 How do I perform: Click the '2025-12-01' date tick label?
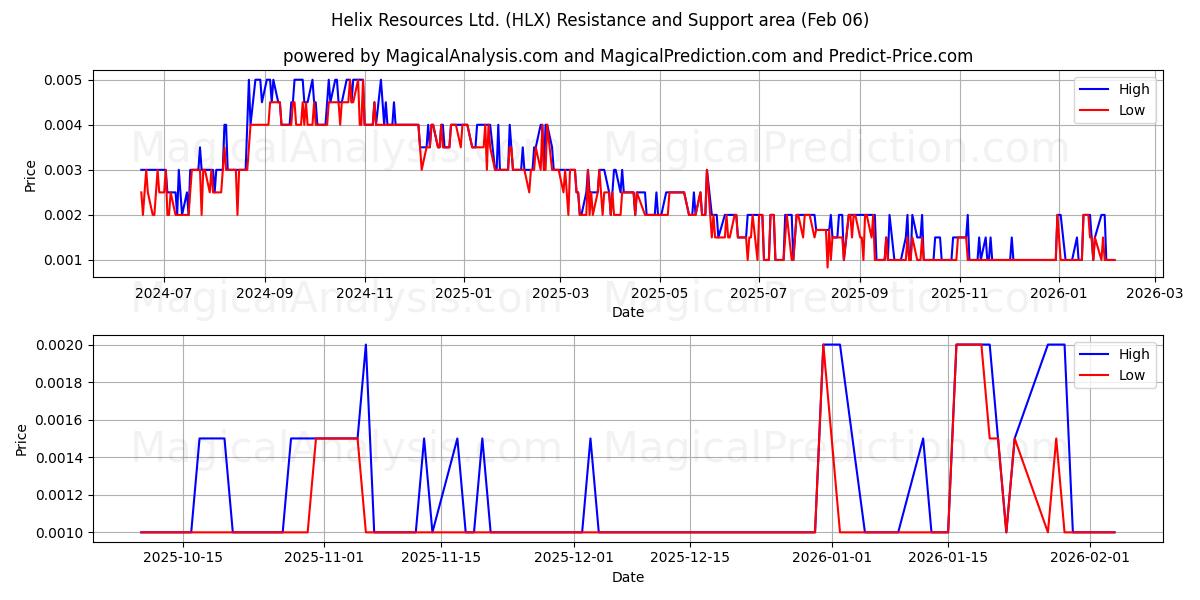(x=573, y=559)
